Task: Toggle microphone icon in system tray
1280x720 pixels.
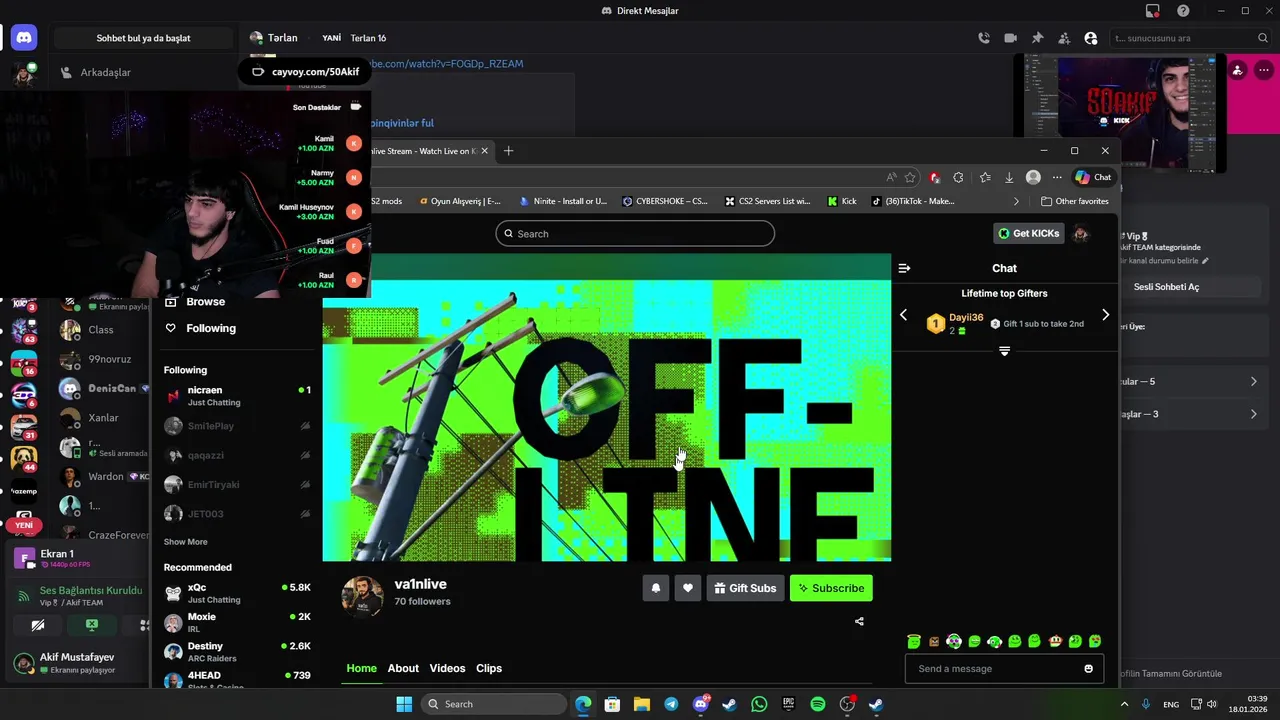Action: pyautogui.click(x=1146, y=704)
